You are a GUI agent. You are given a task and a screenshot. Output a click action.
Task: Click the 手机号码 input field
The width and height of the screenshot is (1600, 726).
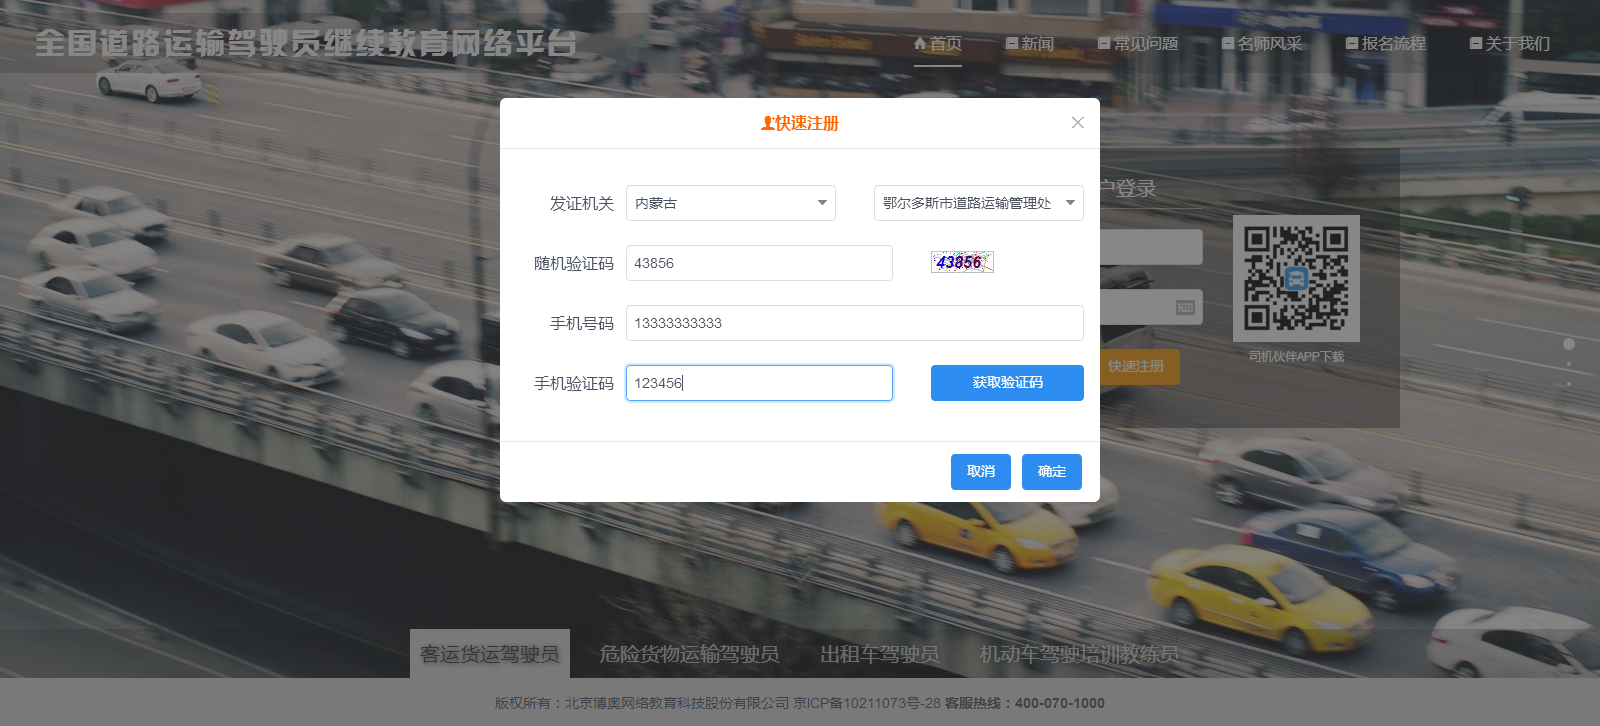point(855,323)
